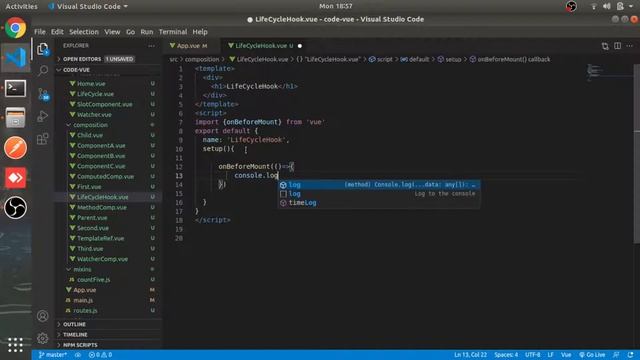Open the feedback icon in status bar
640x360 pixels.
(616, 355)
